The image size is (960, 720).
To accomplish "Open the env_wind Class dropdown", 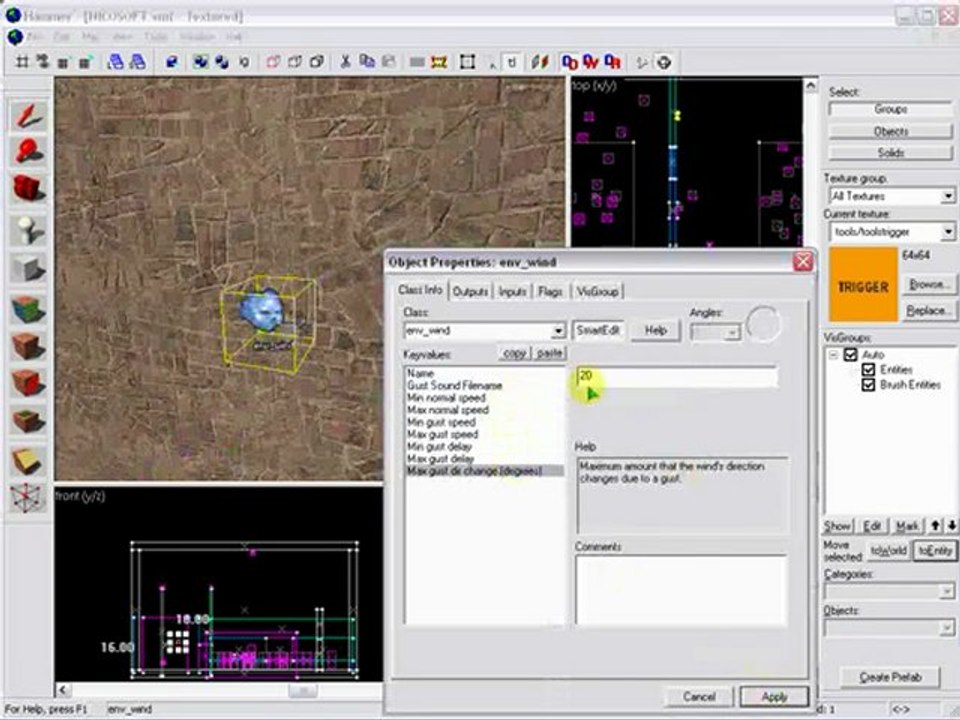I will pos(558,331).
